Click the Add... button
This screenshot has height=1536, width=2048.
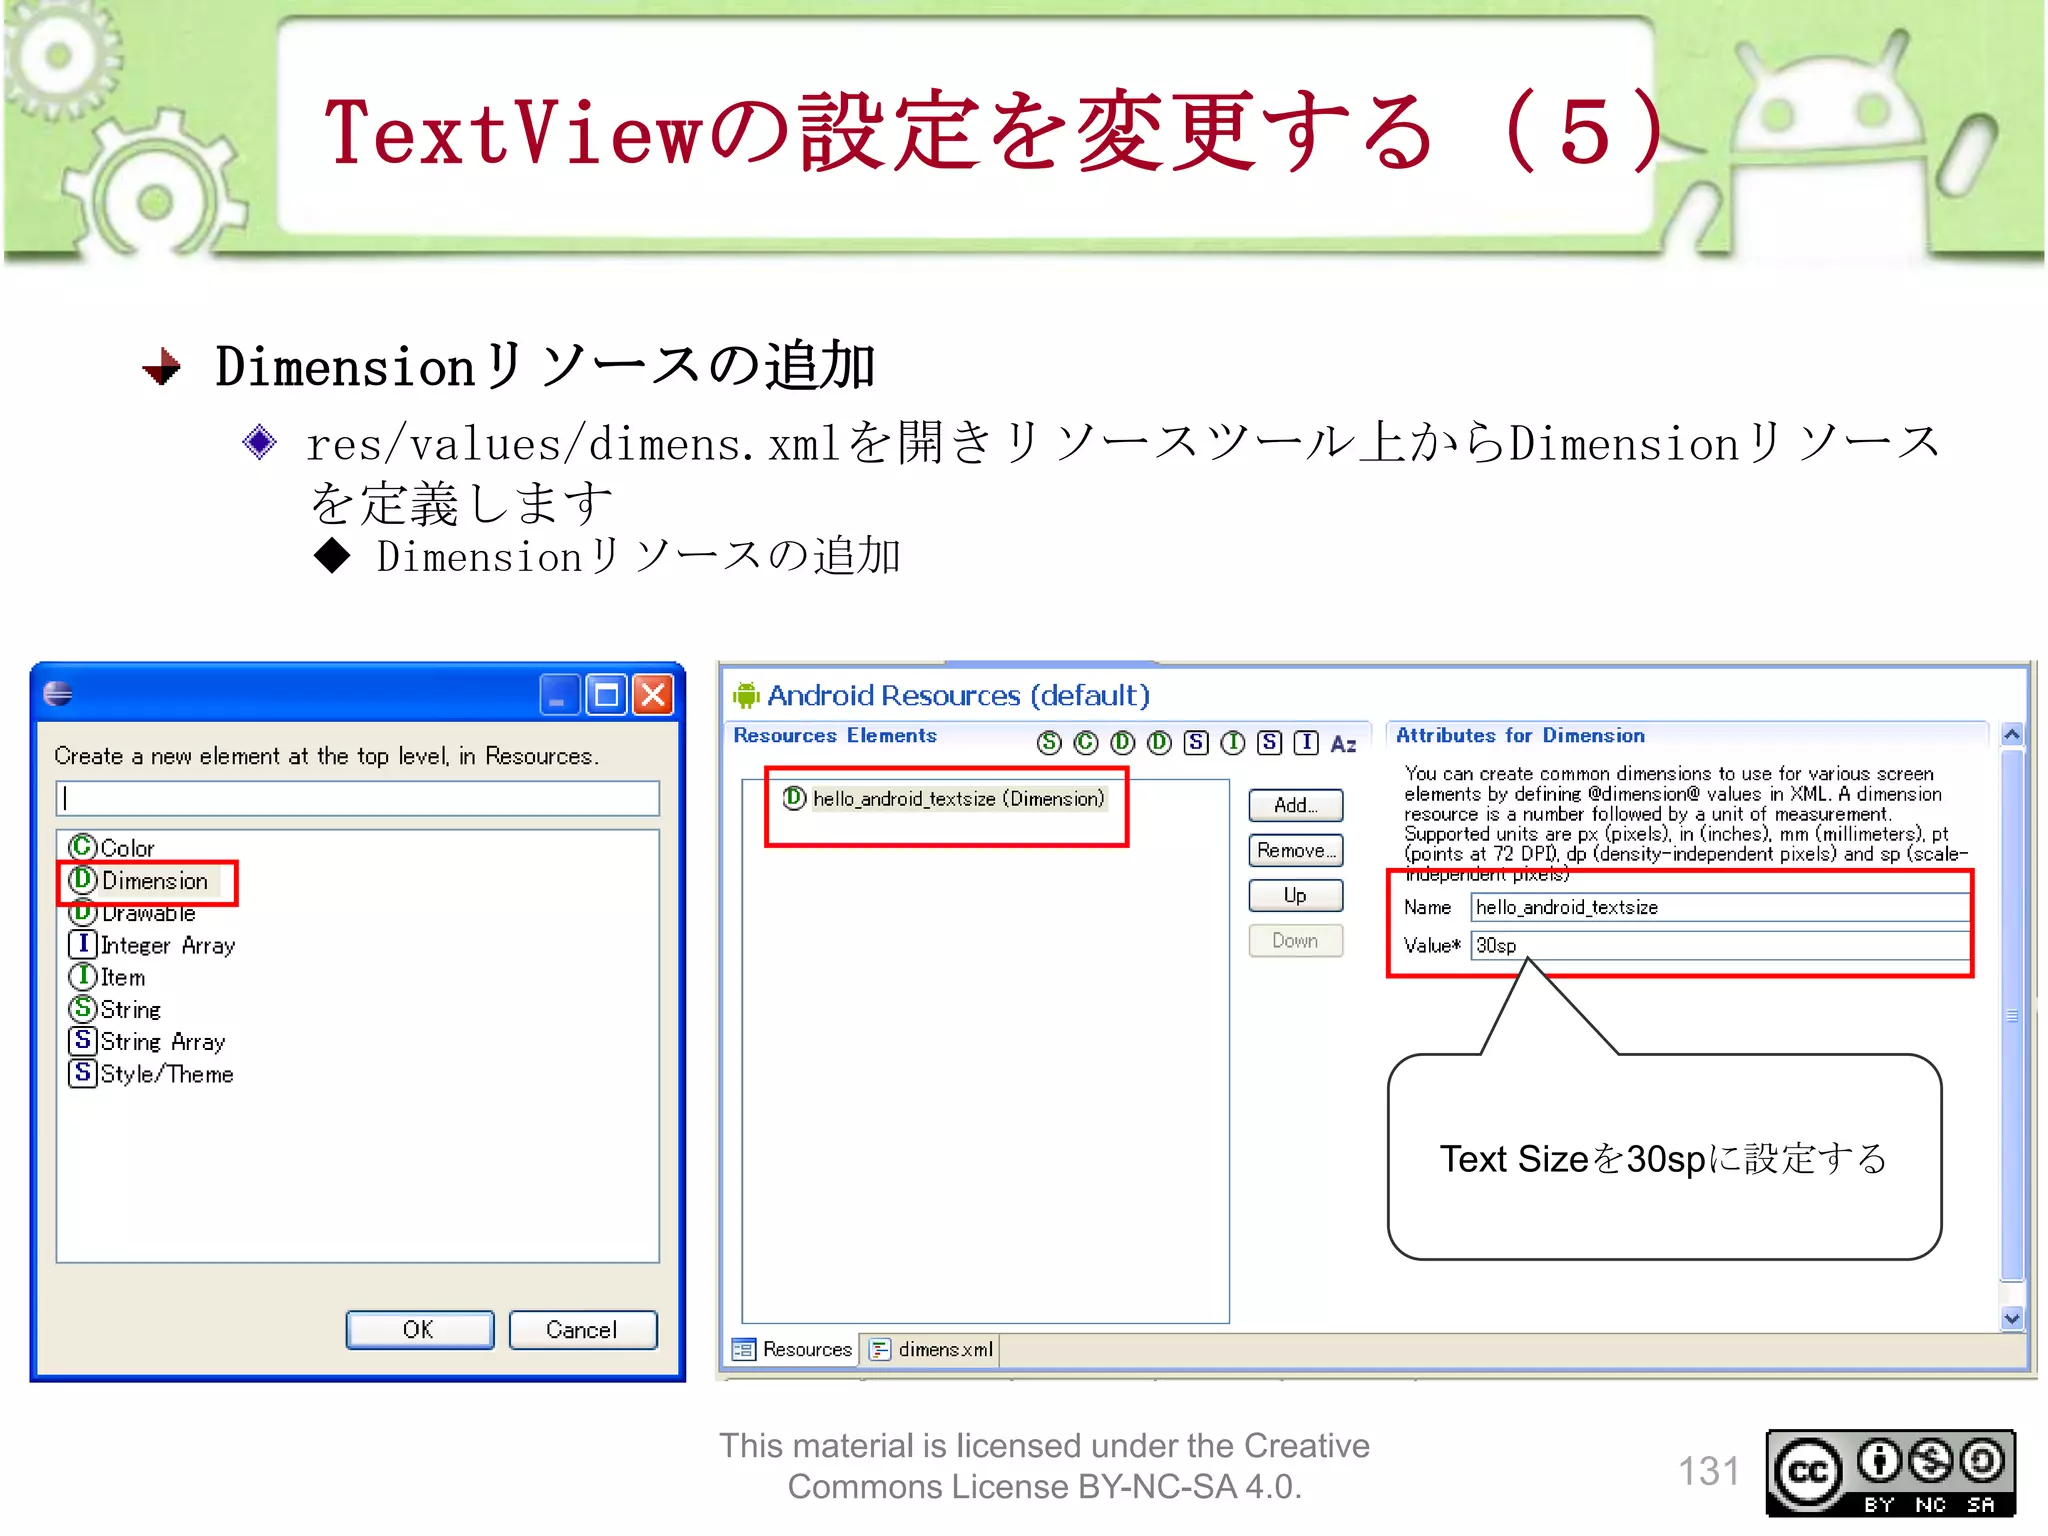point(1295,805)
